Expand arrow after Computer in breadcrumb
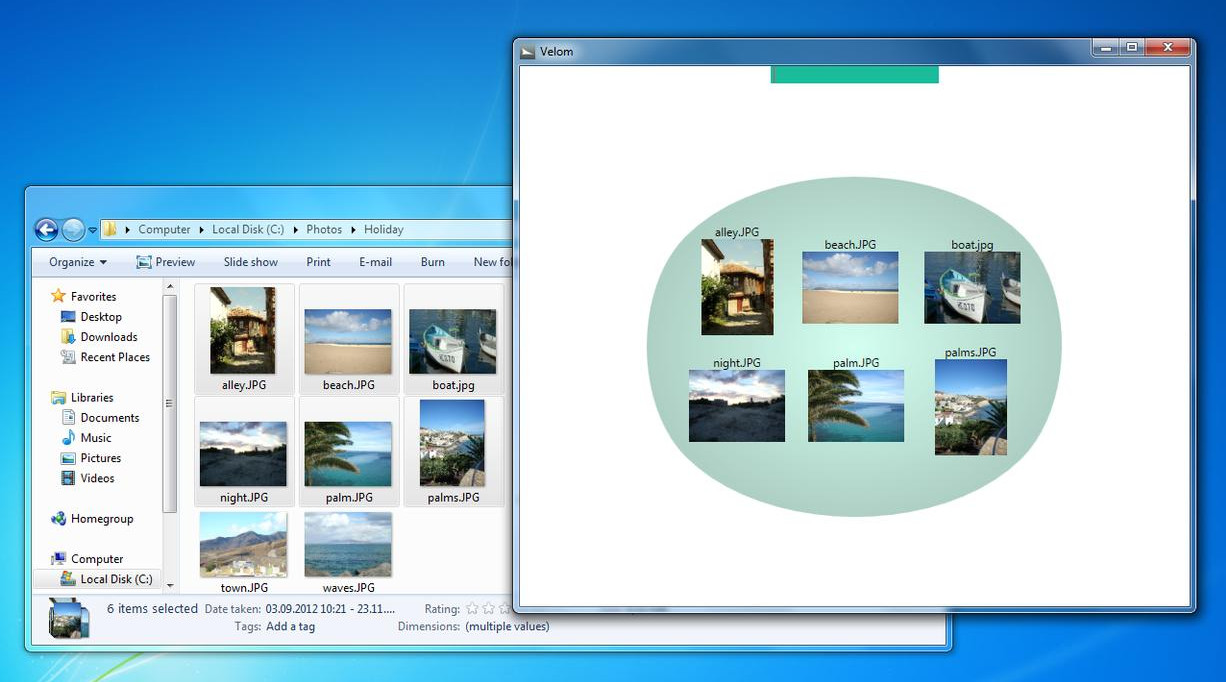Image resolution: width=1226 pixels, height=682 pixels. coord(201,230)
